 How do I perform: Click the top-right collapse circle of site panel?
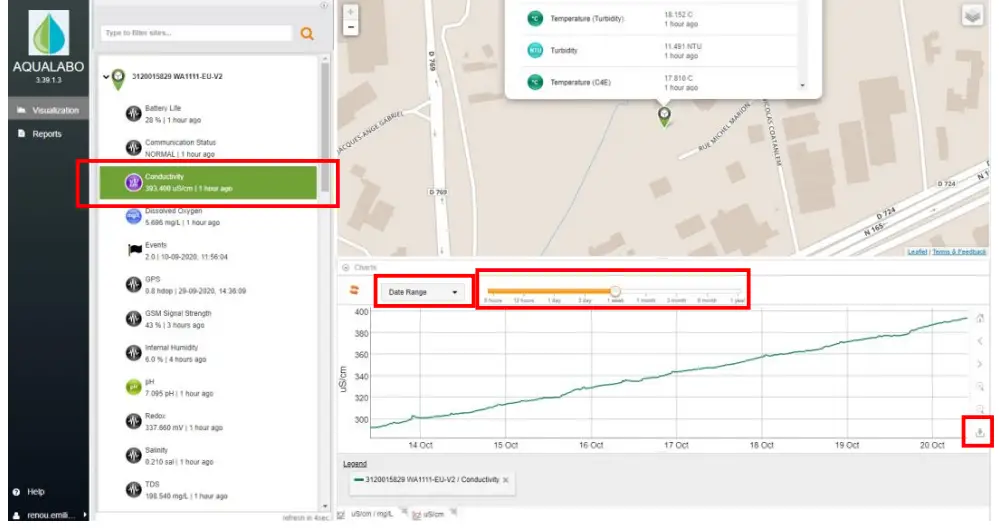tap(324, 5)
